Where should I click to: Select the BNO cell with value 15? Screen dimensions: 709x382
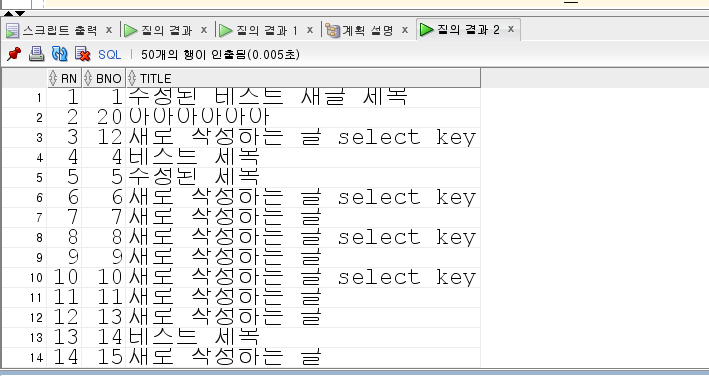[x=104, y=357]
